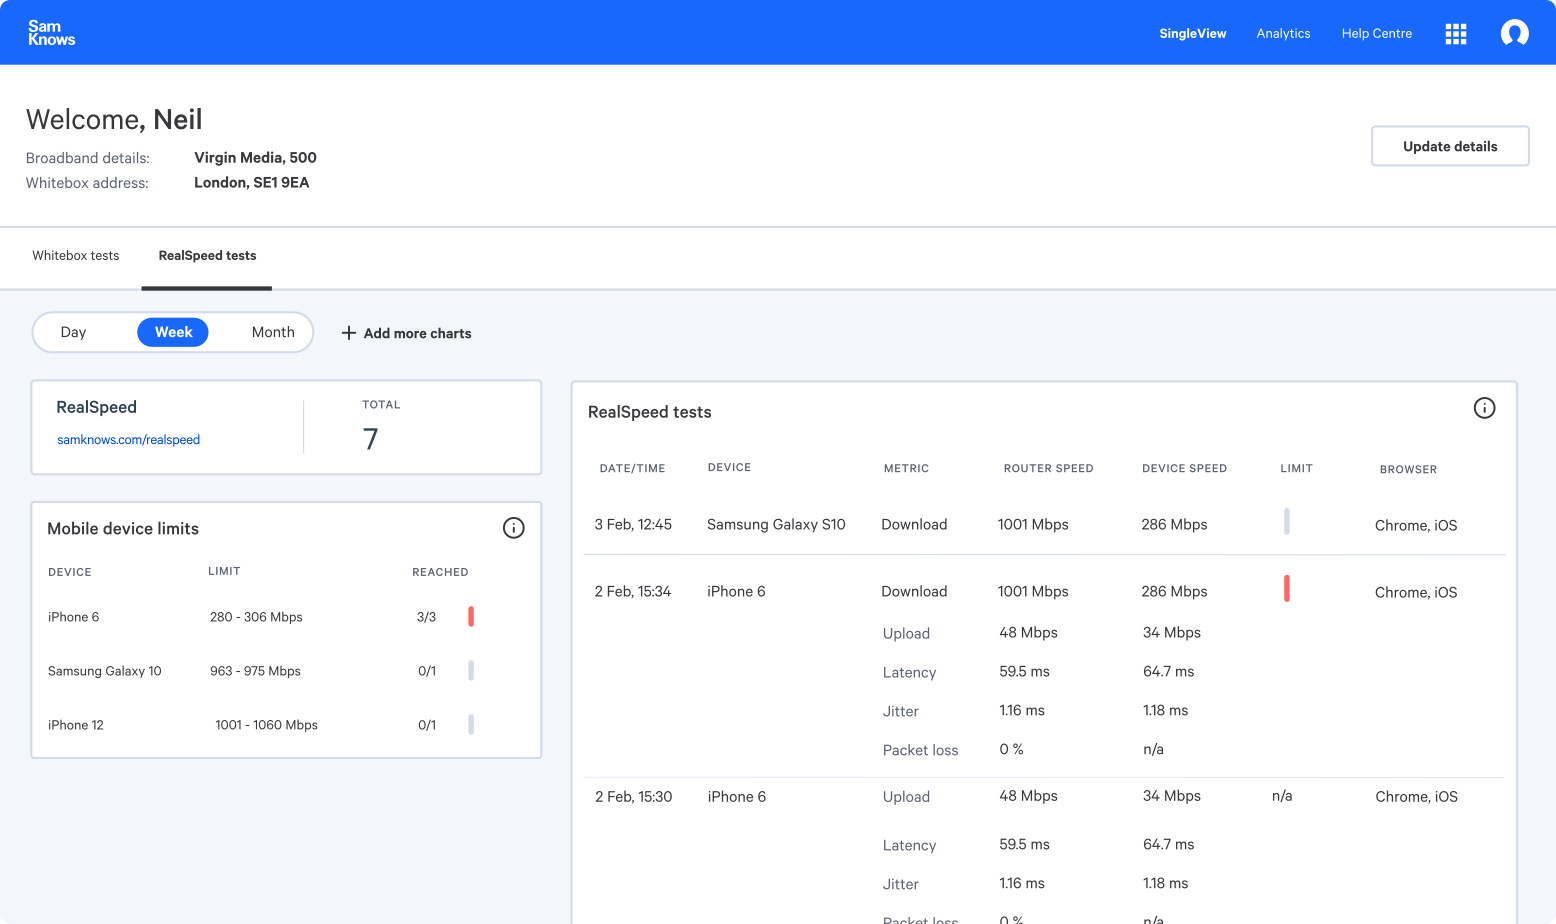Select the Week time range
This screenshot has height=924, width=1556.
pos(173,332)
